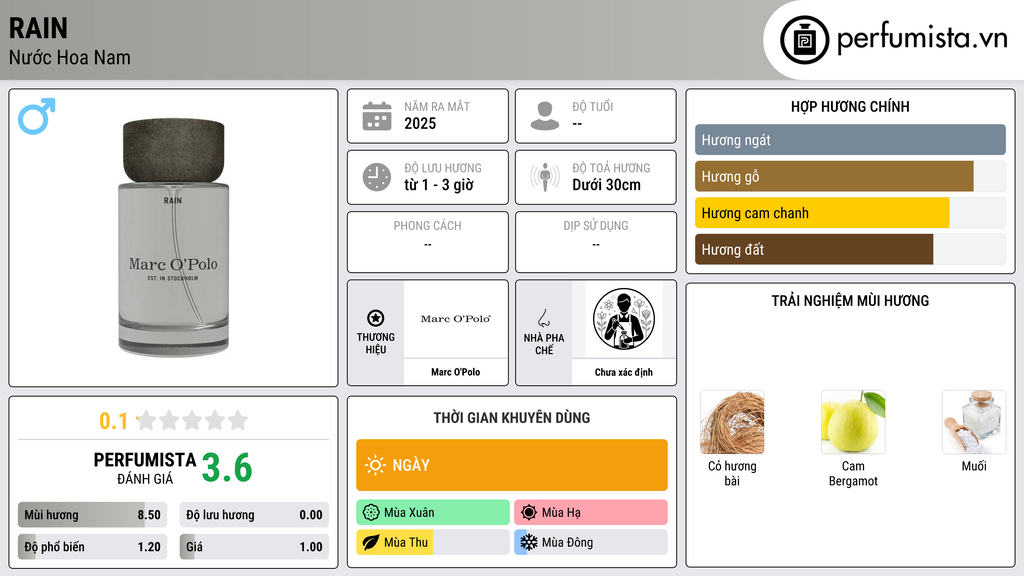Click the Độ lưu hương 0.00 score bar
This screenshot has width=1024, height=576.
coord(254,515)
